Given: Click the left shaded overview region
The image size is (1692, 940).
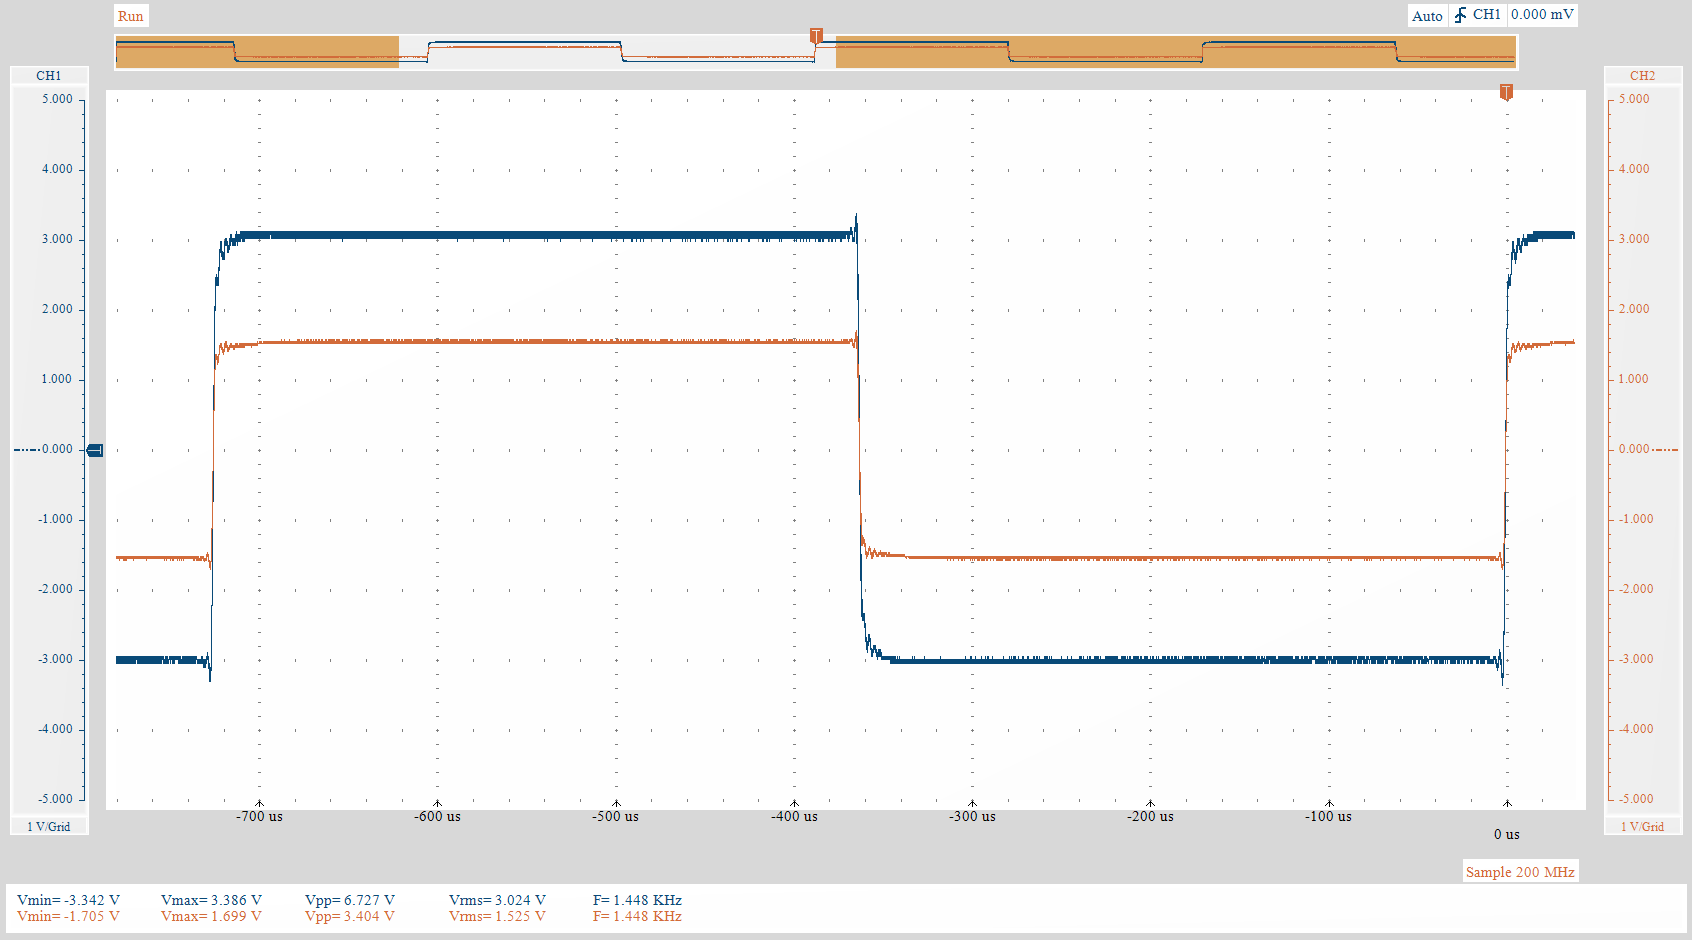Looking at the screenshot, I should 257,52.
